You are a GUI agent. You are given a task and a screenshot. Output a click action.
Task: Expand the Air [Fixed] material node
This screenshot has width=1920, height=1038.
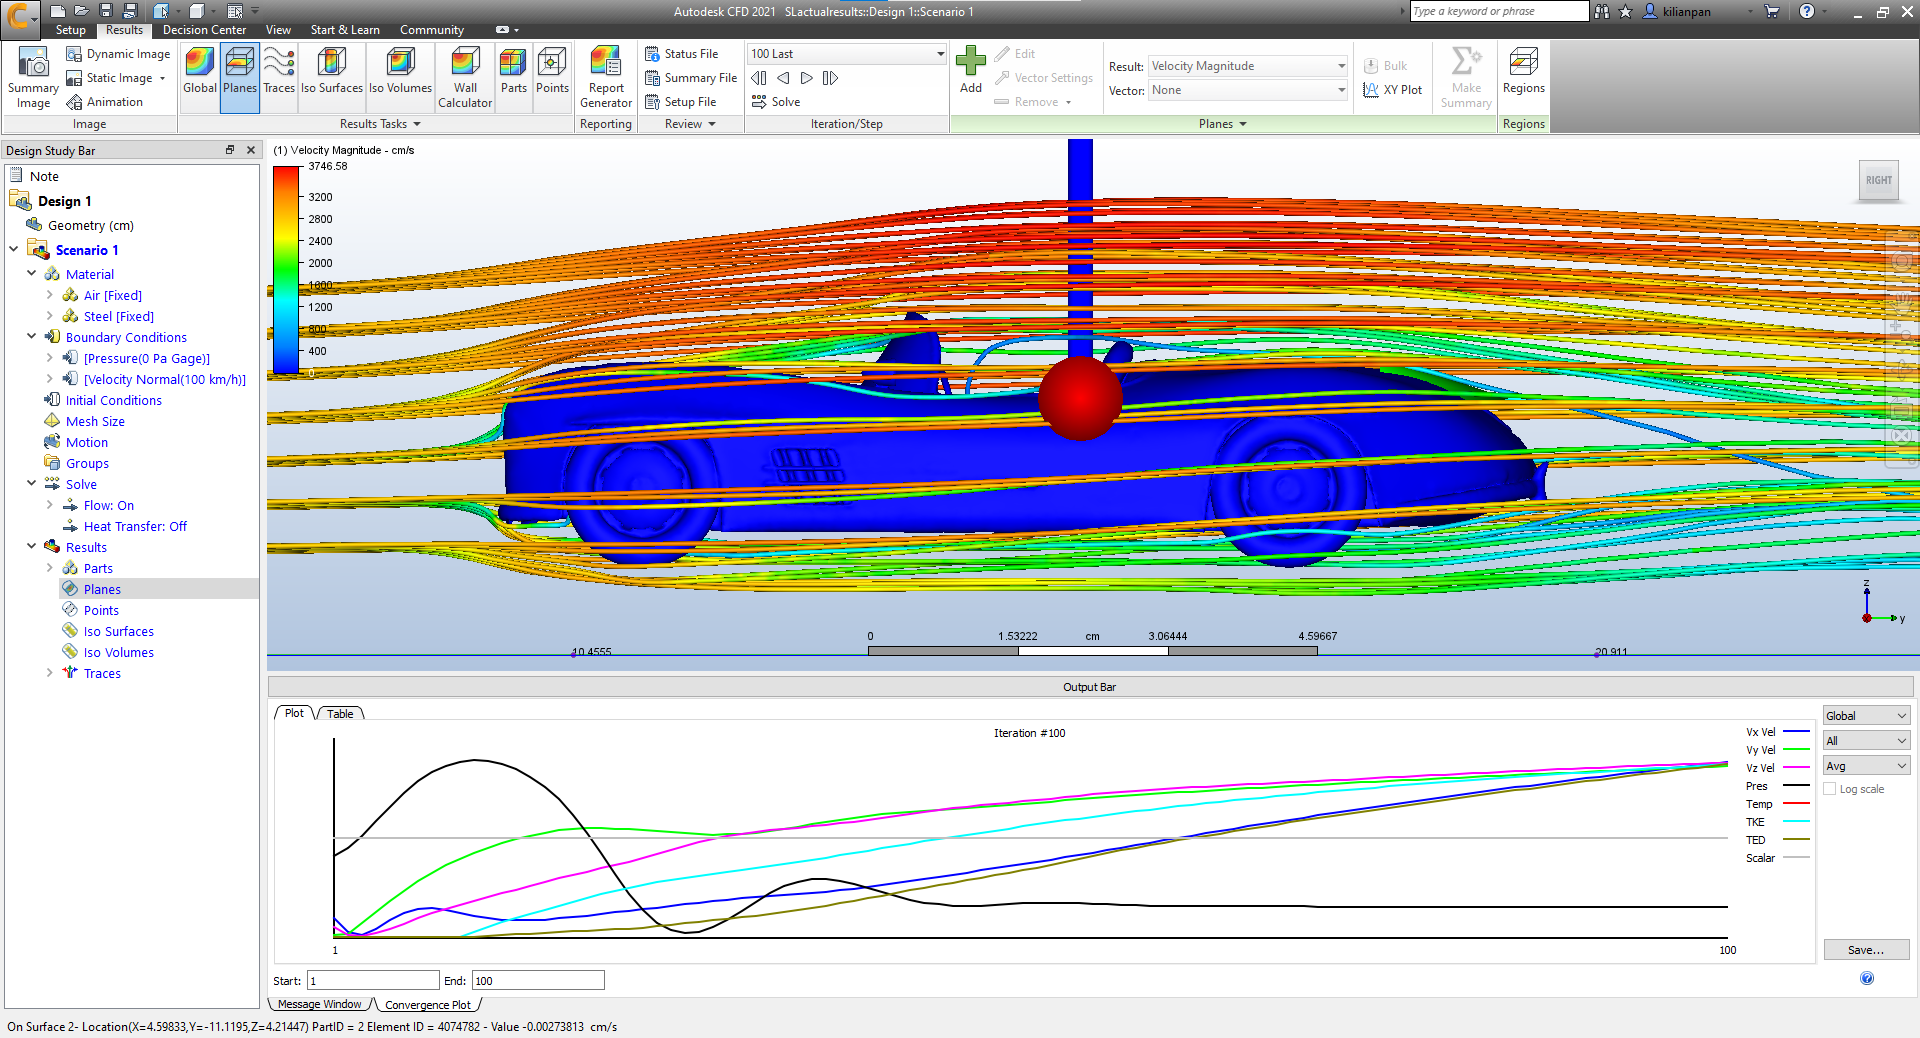tap(49, 294)
